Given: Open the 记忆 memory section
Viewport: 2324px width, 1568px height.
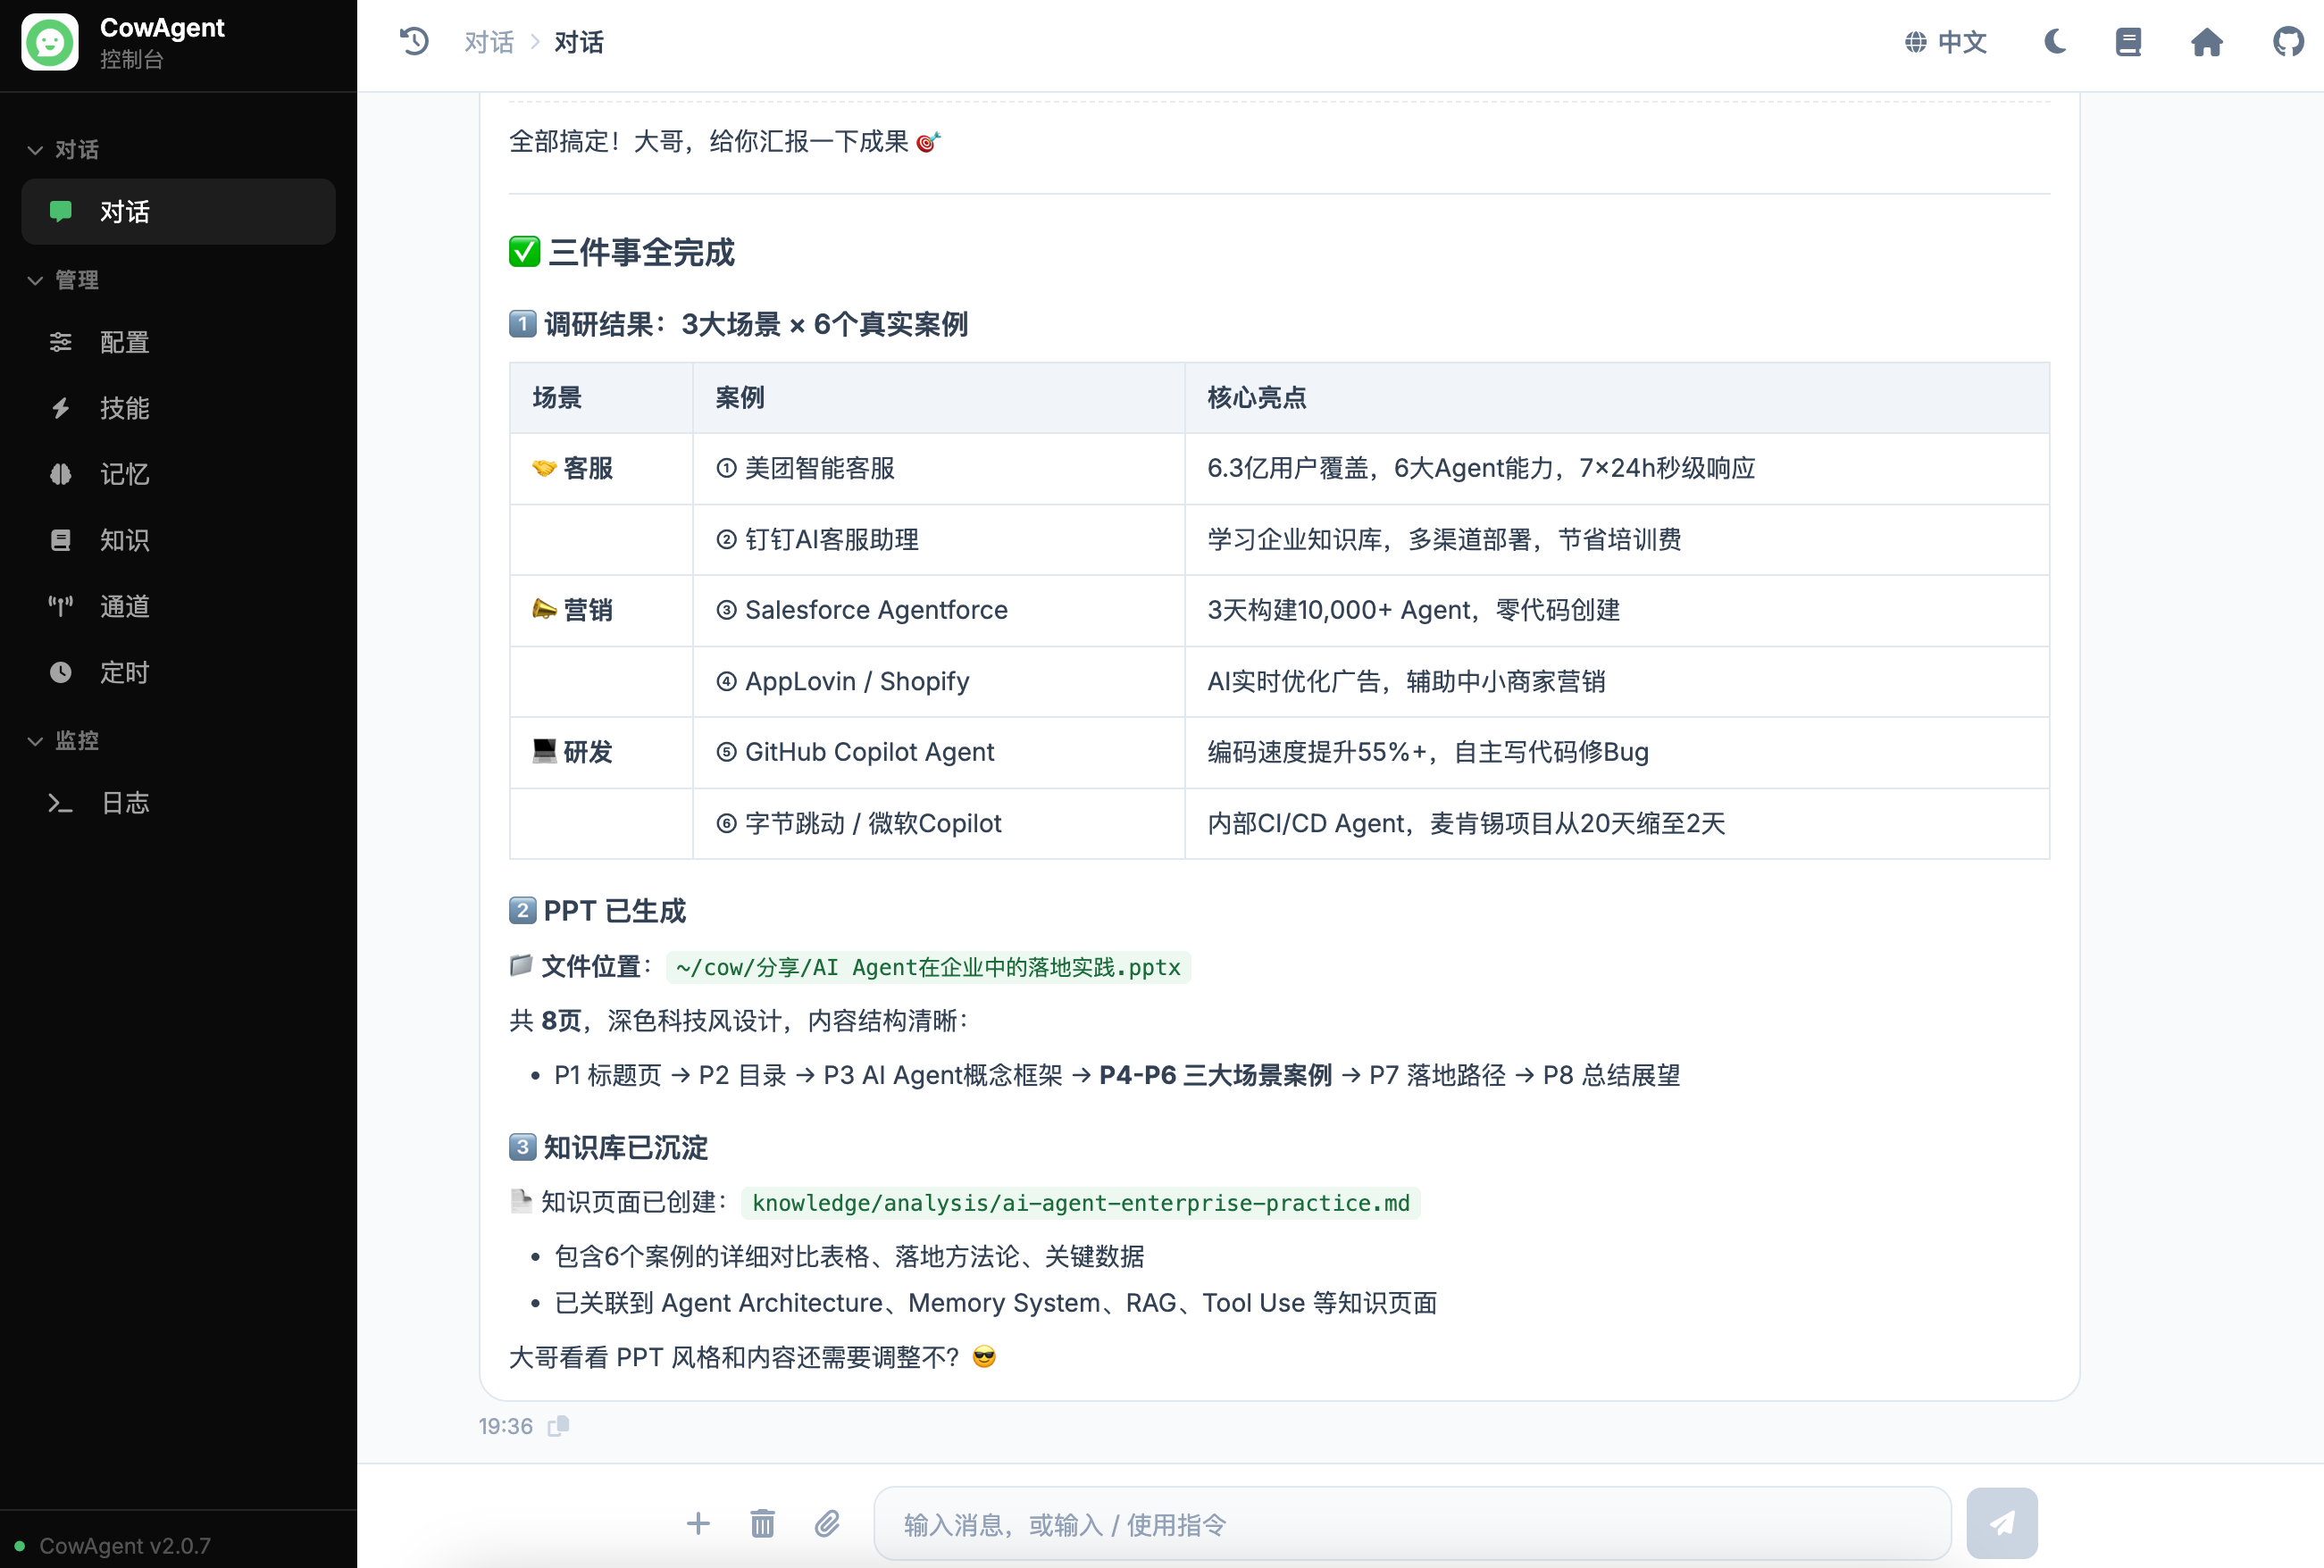Looking at the screenshot, I should point(124,474).
